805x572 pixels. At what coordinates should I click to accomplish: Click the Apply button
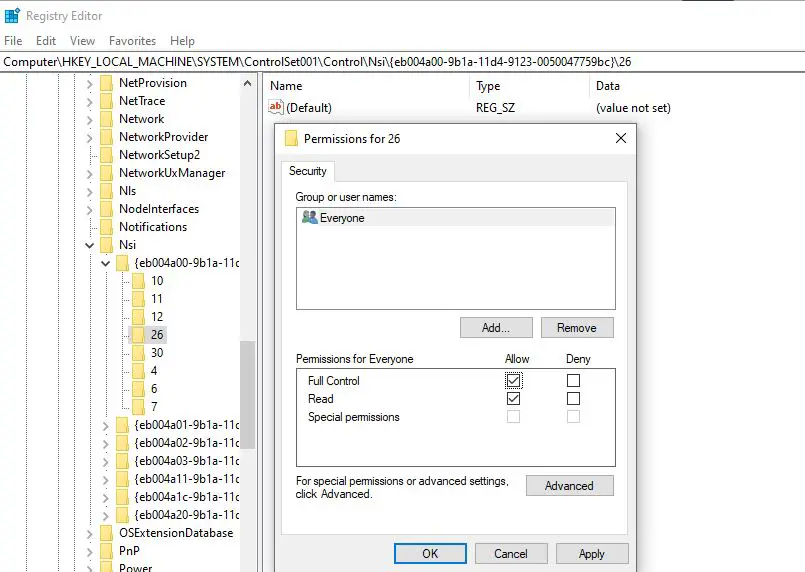(592, 554)
